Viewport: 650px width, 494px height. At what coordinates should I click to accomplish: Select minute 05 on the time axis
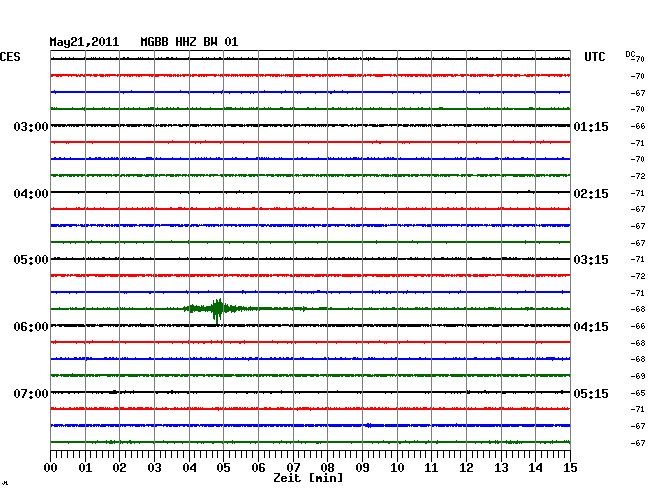coord(223,468)
